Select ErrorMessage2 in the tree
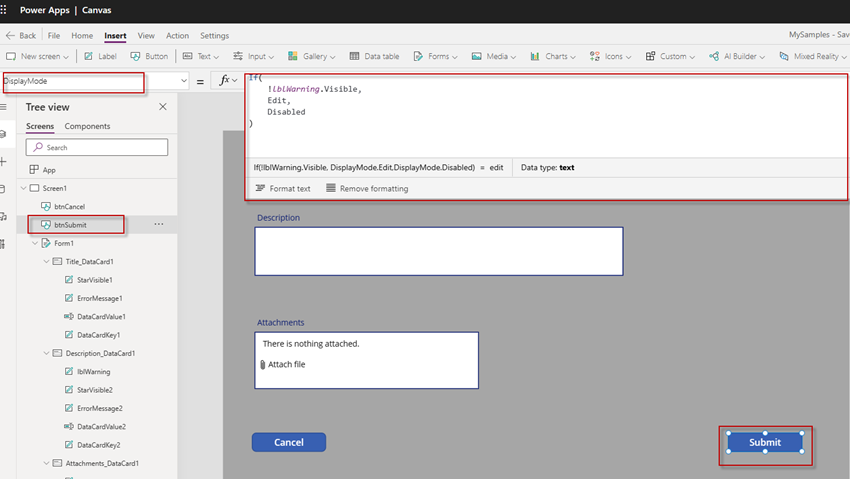The width and height of the screenshot is (850, 479). 100,409
